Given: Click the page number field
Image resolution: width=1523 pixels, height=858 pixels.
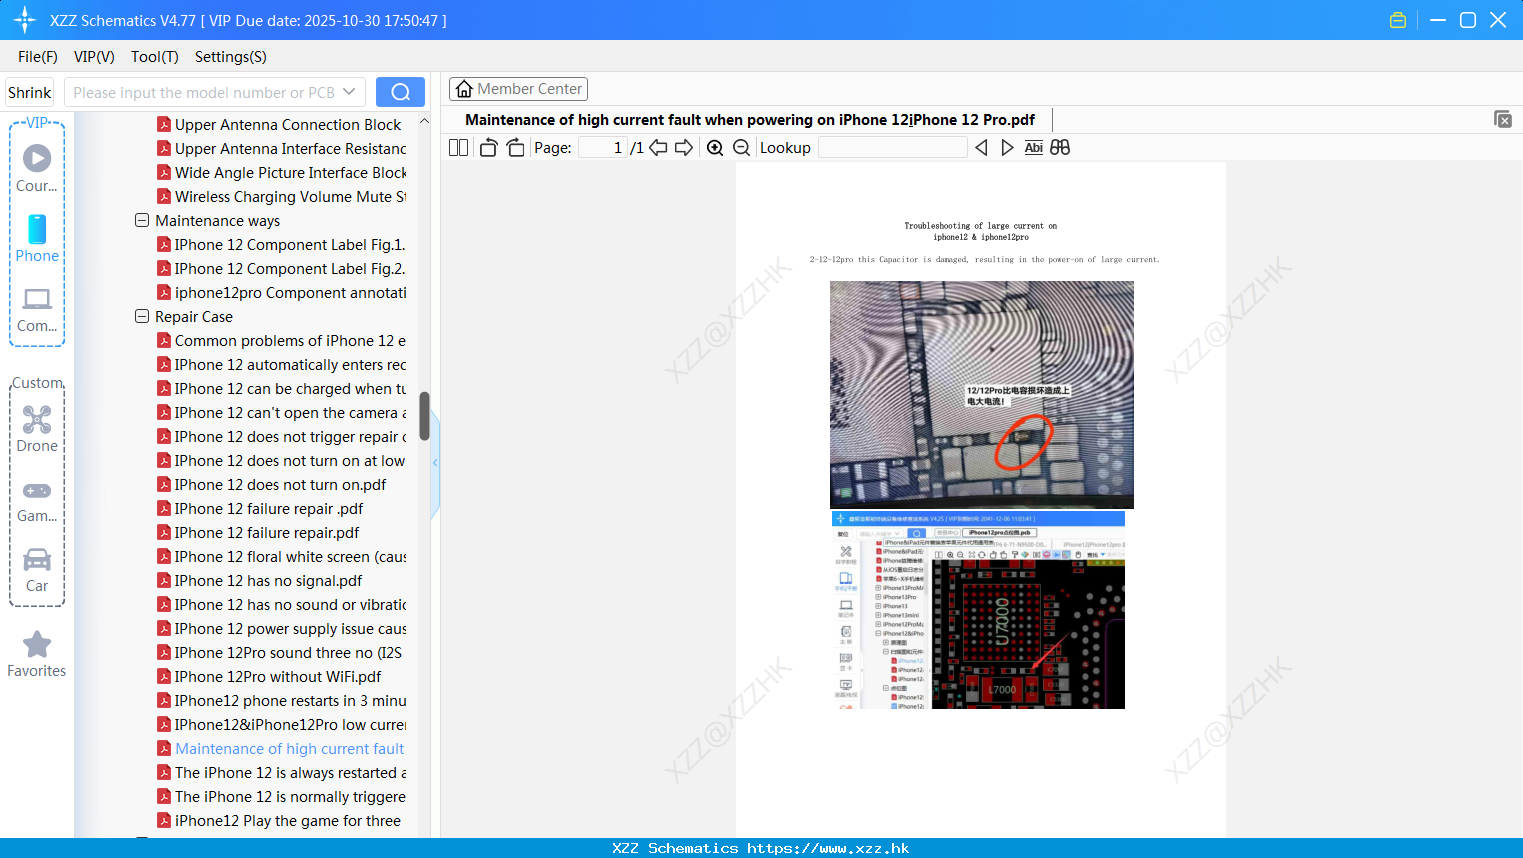Looking at the screenshot, I should click(x=603, y=147).
